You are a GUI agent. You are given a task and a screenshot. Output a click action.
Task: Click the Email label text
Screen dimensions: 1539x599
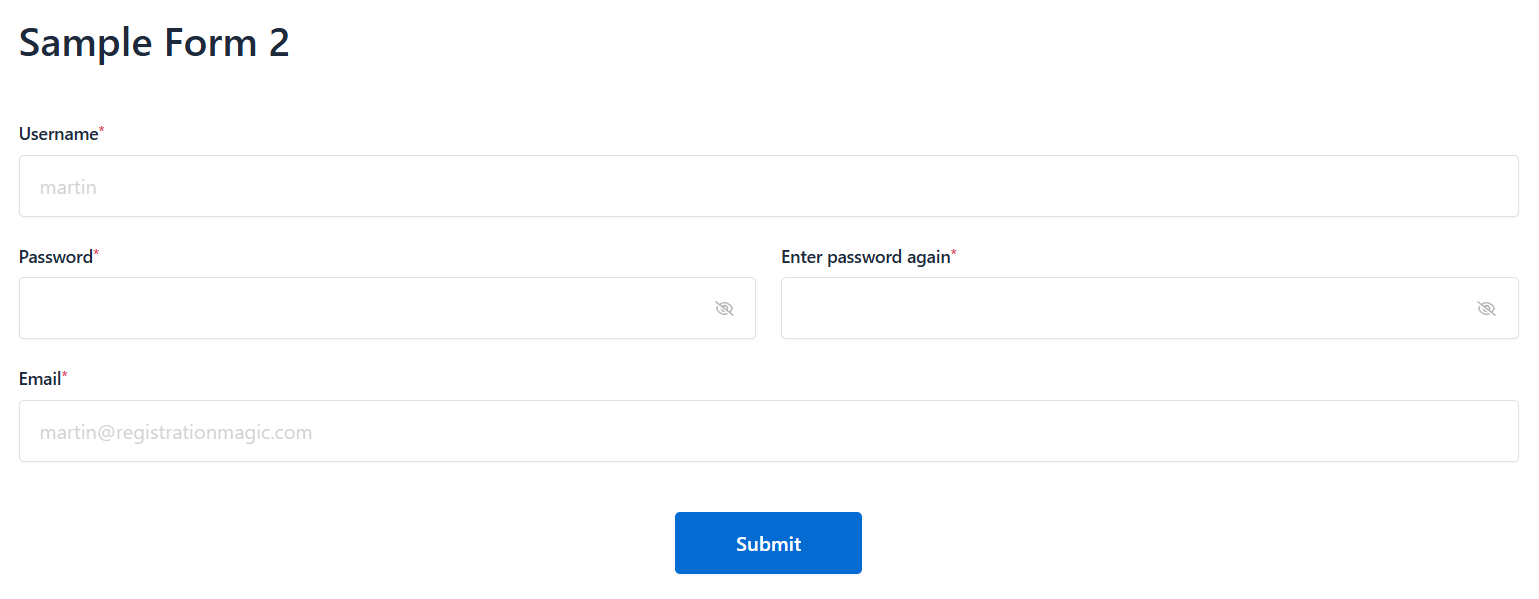pyautogui.click(x=40, y=379)
